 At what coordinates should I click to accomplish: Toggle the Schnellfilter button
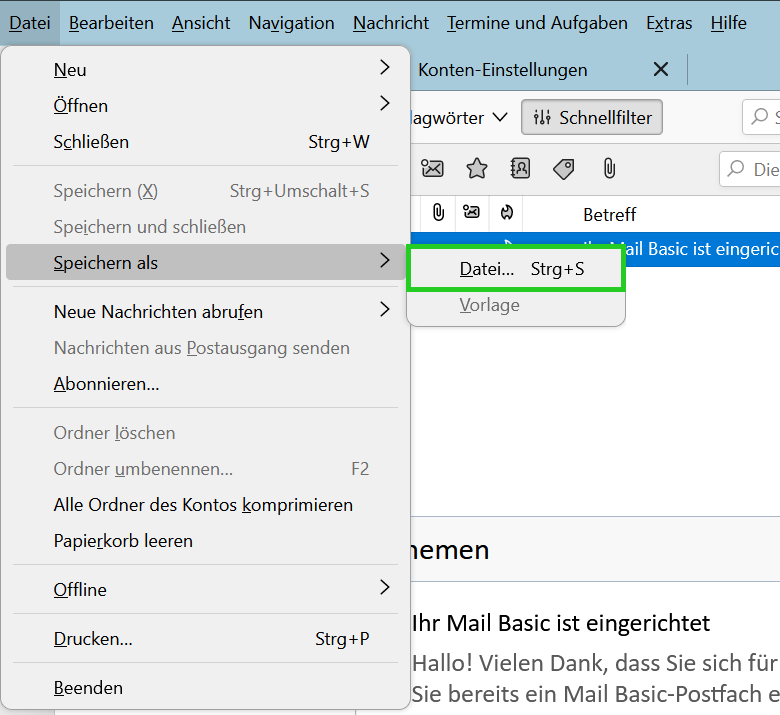pos(591,117)
